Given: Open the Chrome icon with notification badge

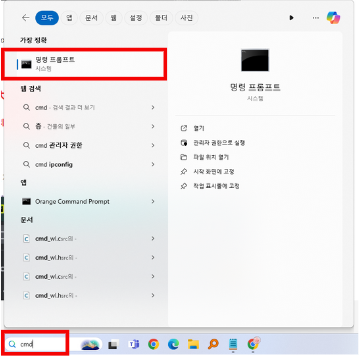Looking at the screenshot, I should coord(253,344).
